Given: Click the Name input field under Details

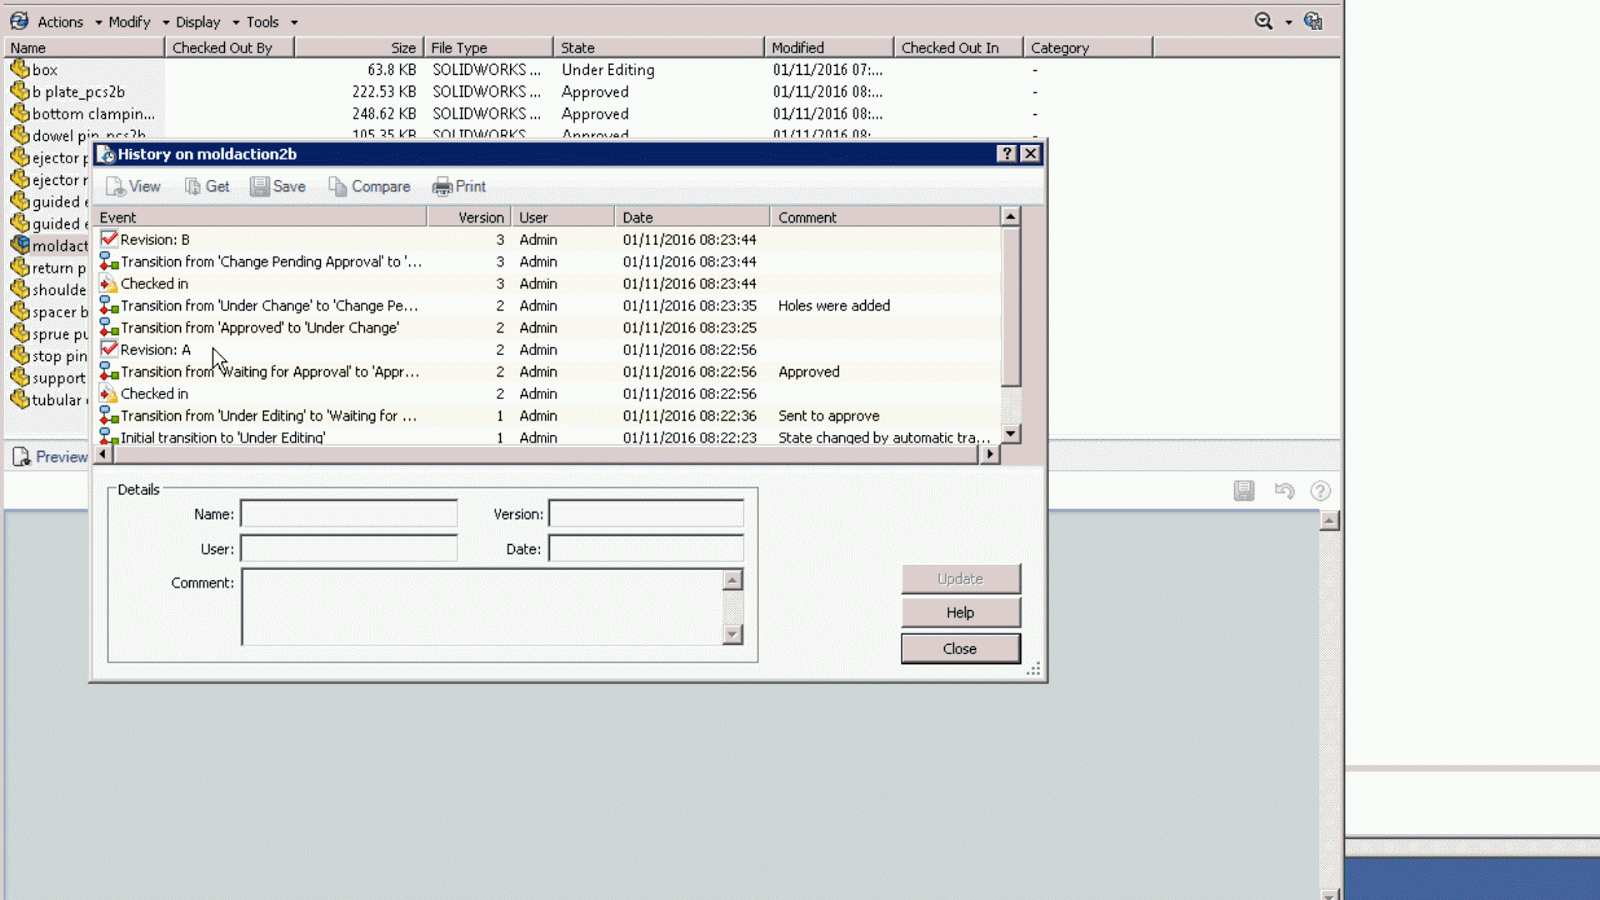Looking at the screenshot, I should (x=348, y=513).
